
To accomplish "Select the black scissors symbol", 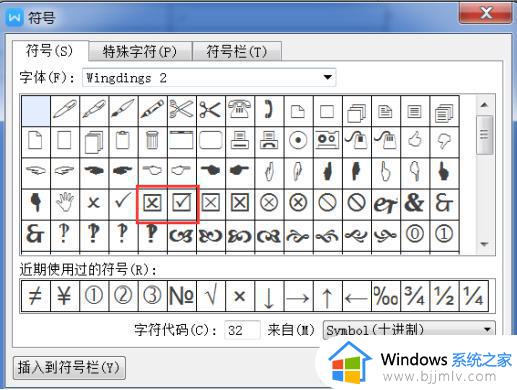I will point(211,110).
